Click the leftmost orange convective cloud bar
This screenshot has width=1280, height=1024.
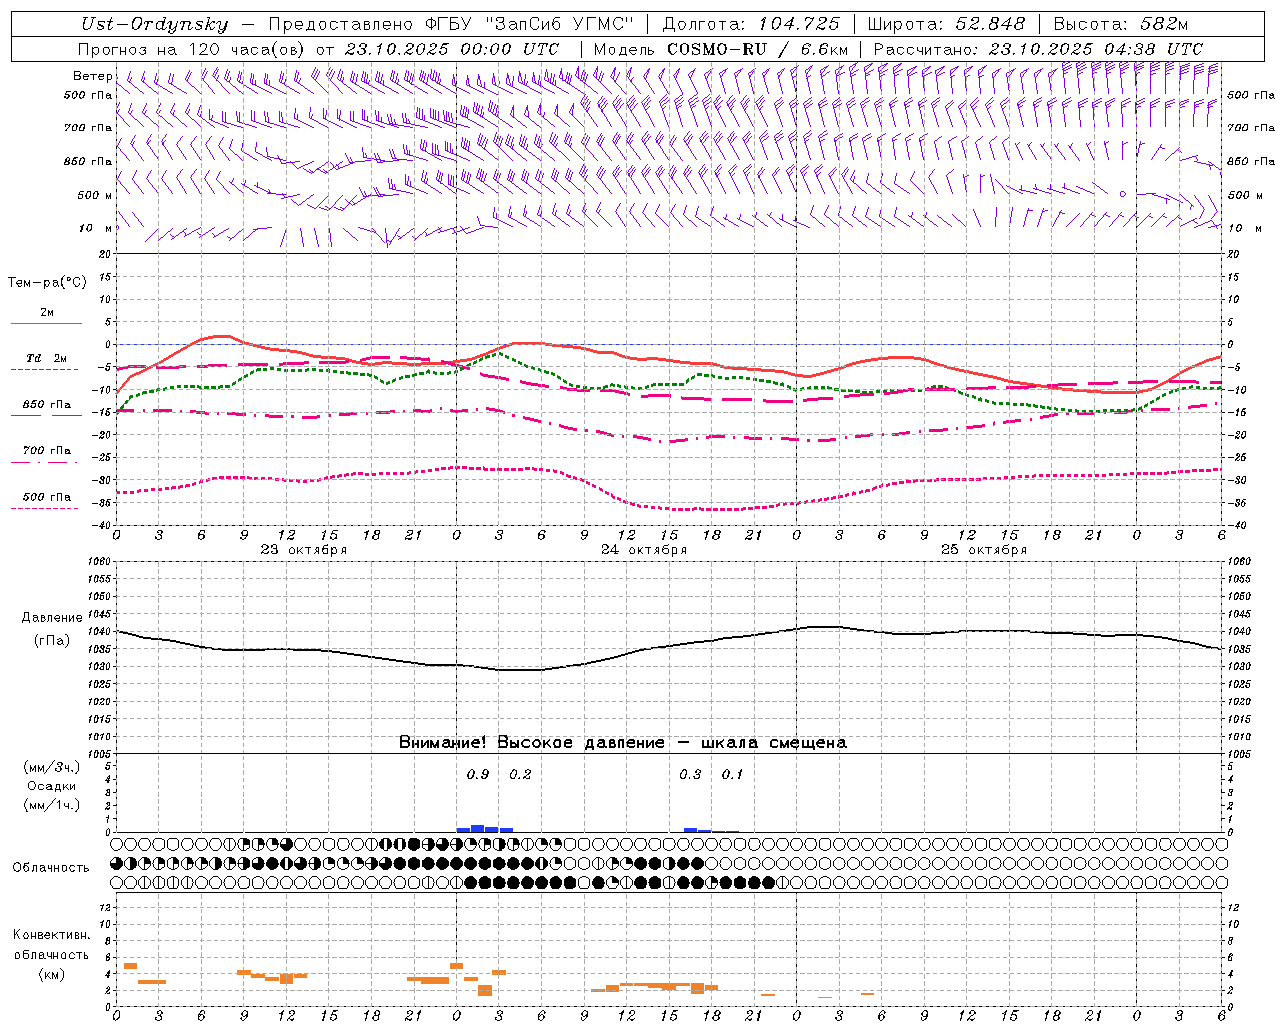tap(130, 966)
